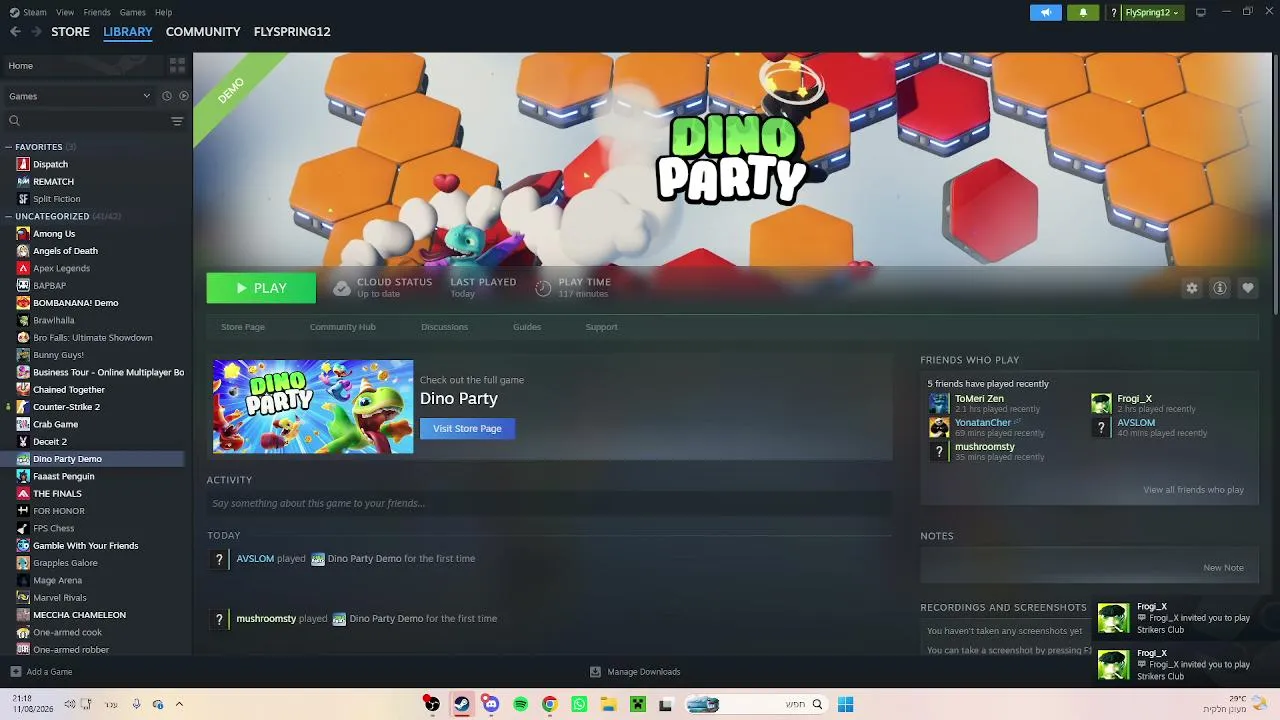Open the announcements megaphone button
1280x720 pixels.
point(1046,13)
